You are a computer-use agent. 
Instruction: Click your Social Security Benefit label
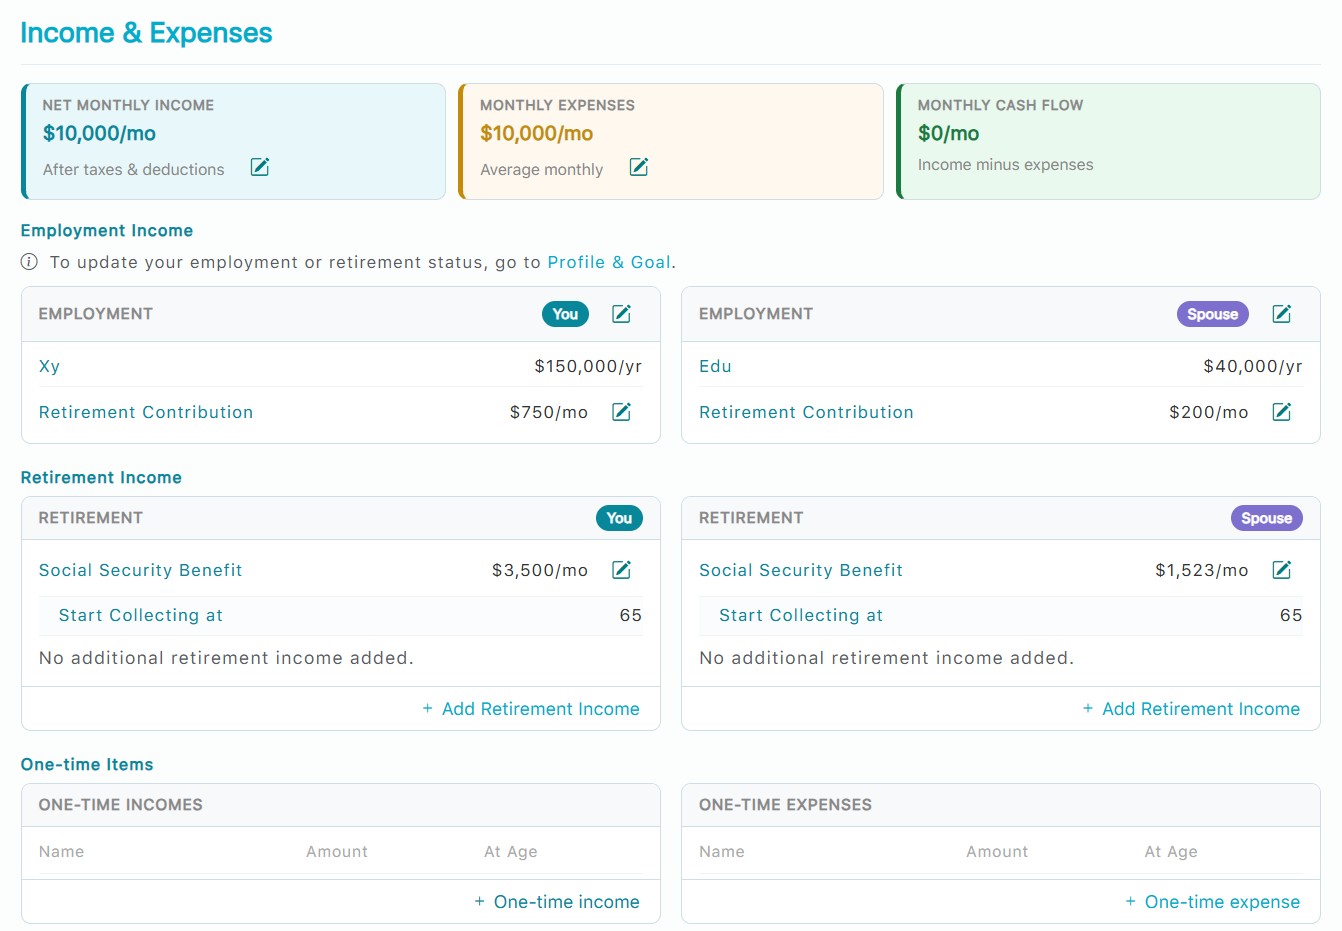click(x=141, y=570)
